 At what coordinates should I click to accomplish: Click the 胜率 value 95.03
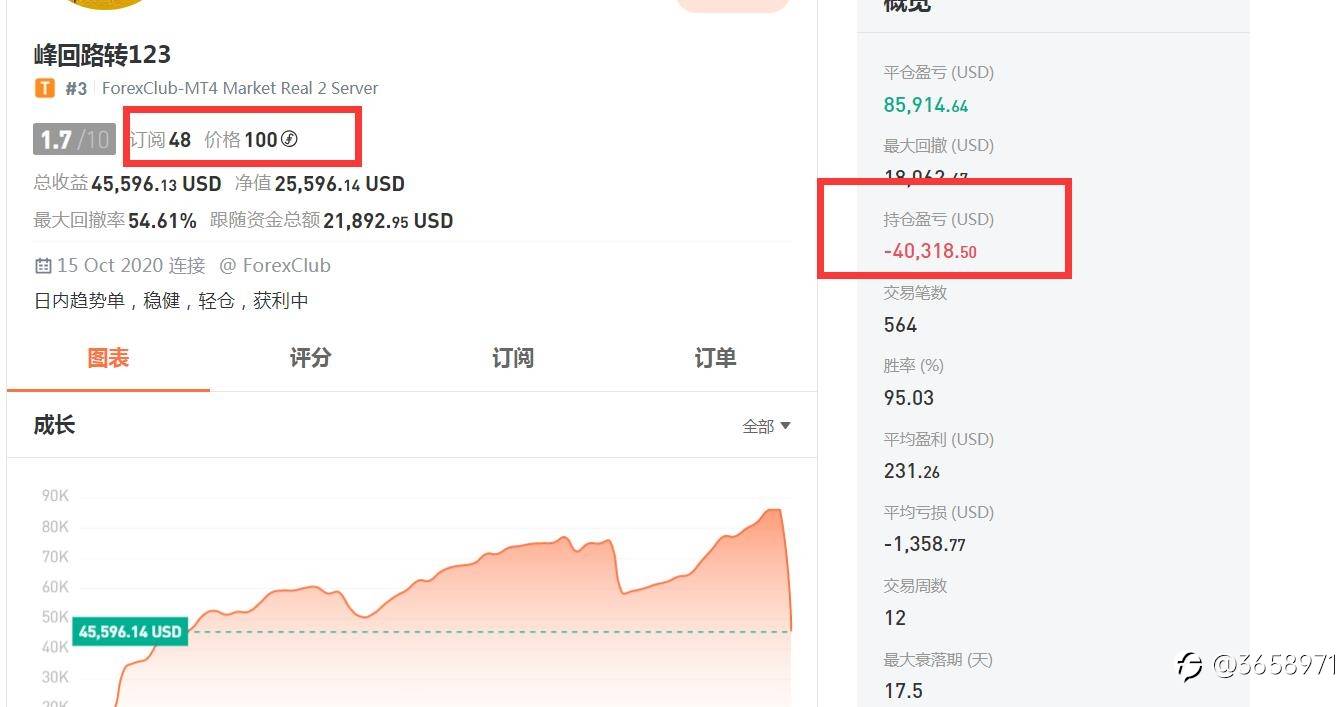909,398
